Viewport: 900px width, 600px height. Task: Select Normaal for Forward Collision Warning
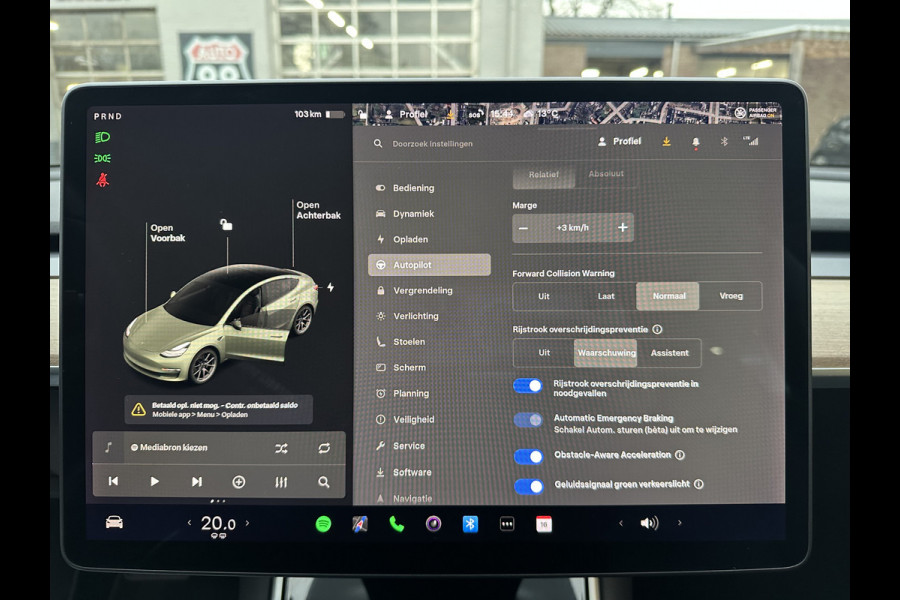coord(667,296)
